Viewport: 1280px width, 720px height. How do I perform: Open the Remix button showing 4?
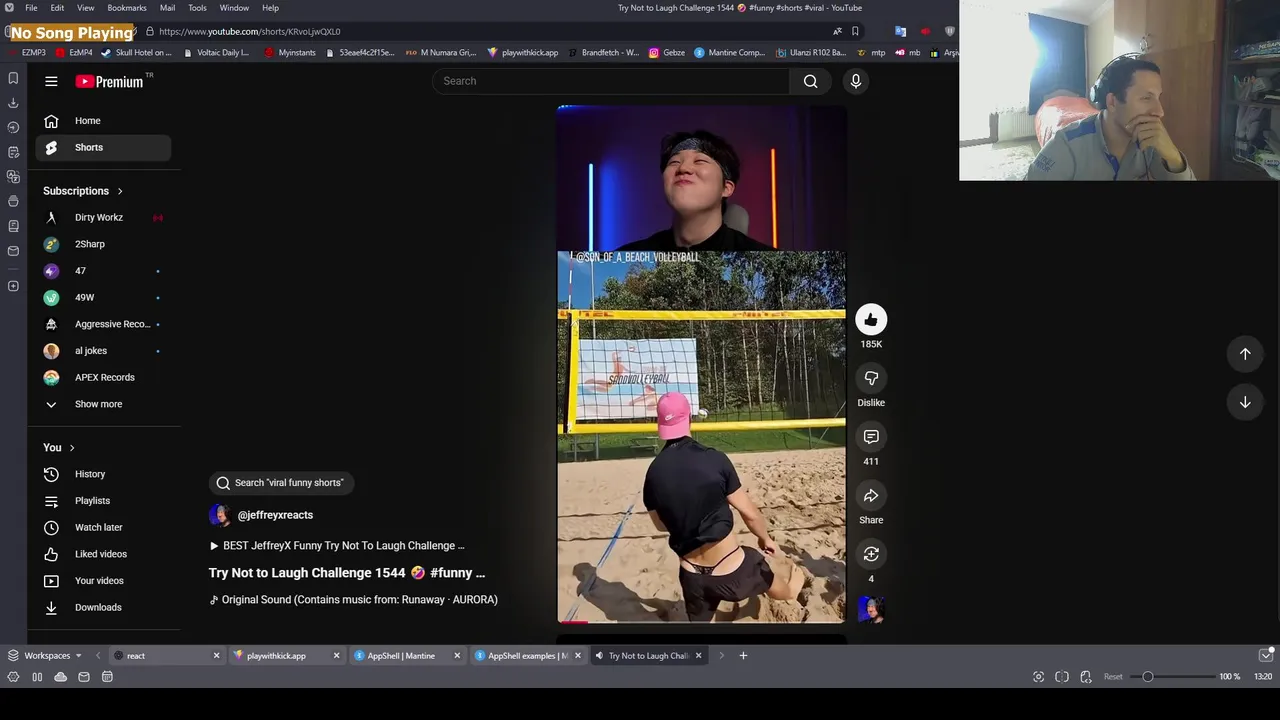click(871, 554)
